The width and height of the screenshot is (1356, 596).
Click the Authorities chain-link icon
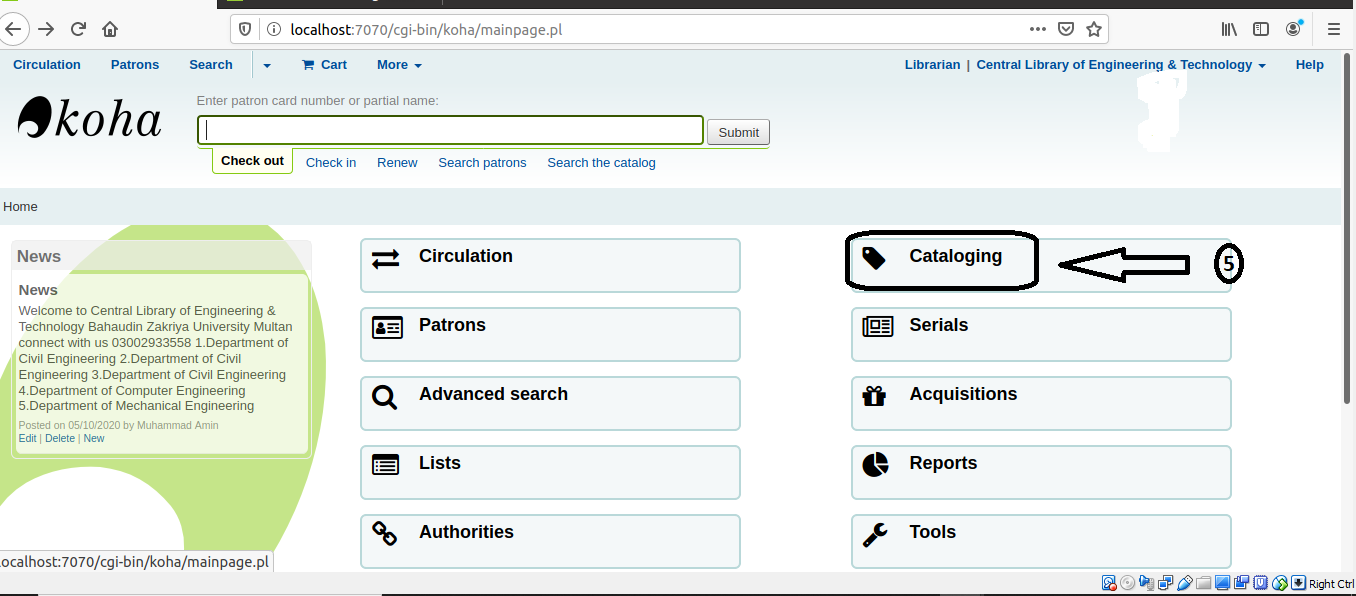pyautogui.click(x=384, y=534)
